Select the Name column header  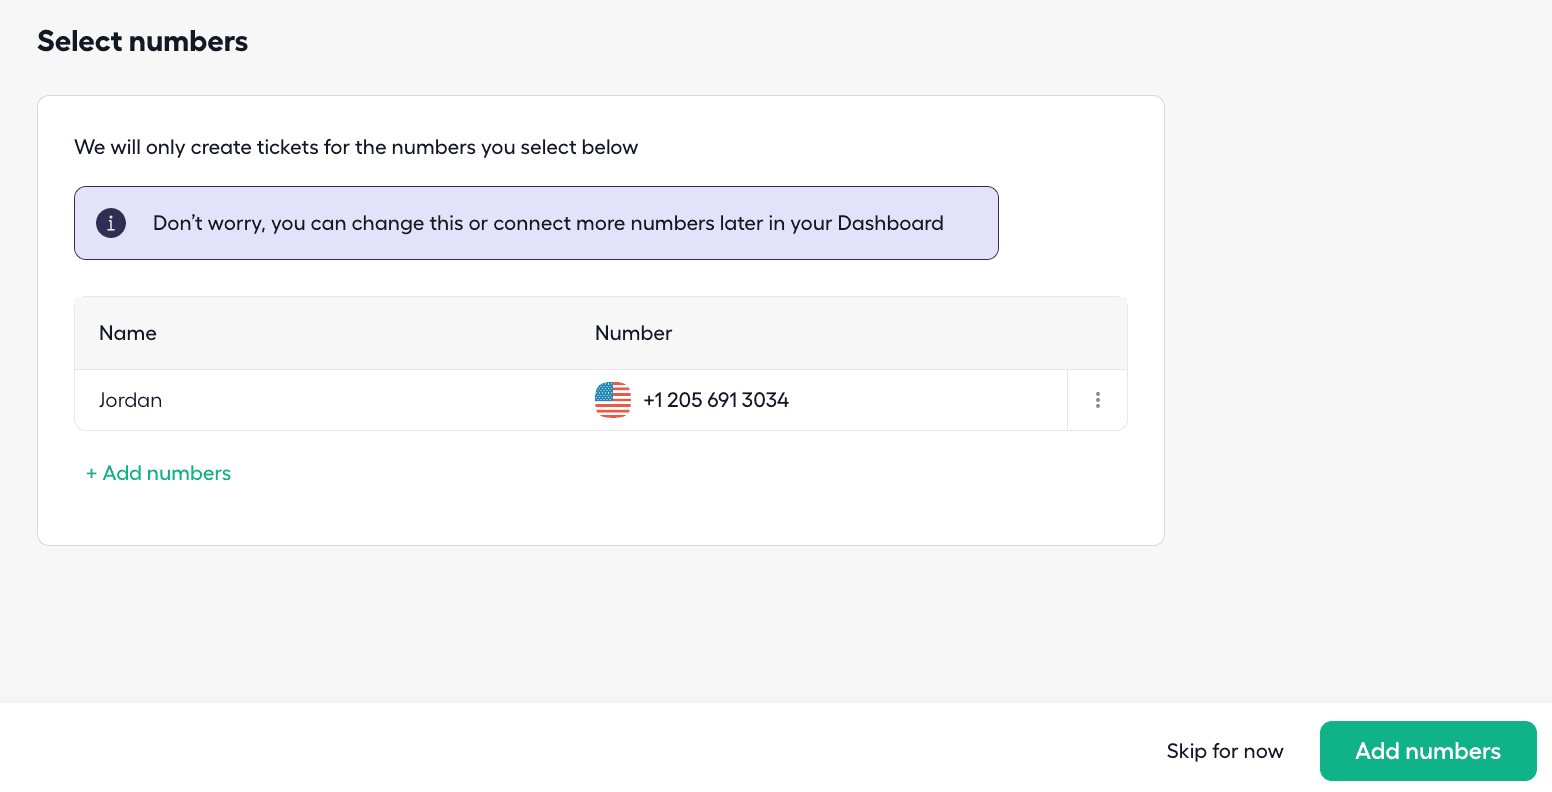127,333
